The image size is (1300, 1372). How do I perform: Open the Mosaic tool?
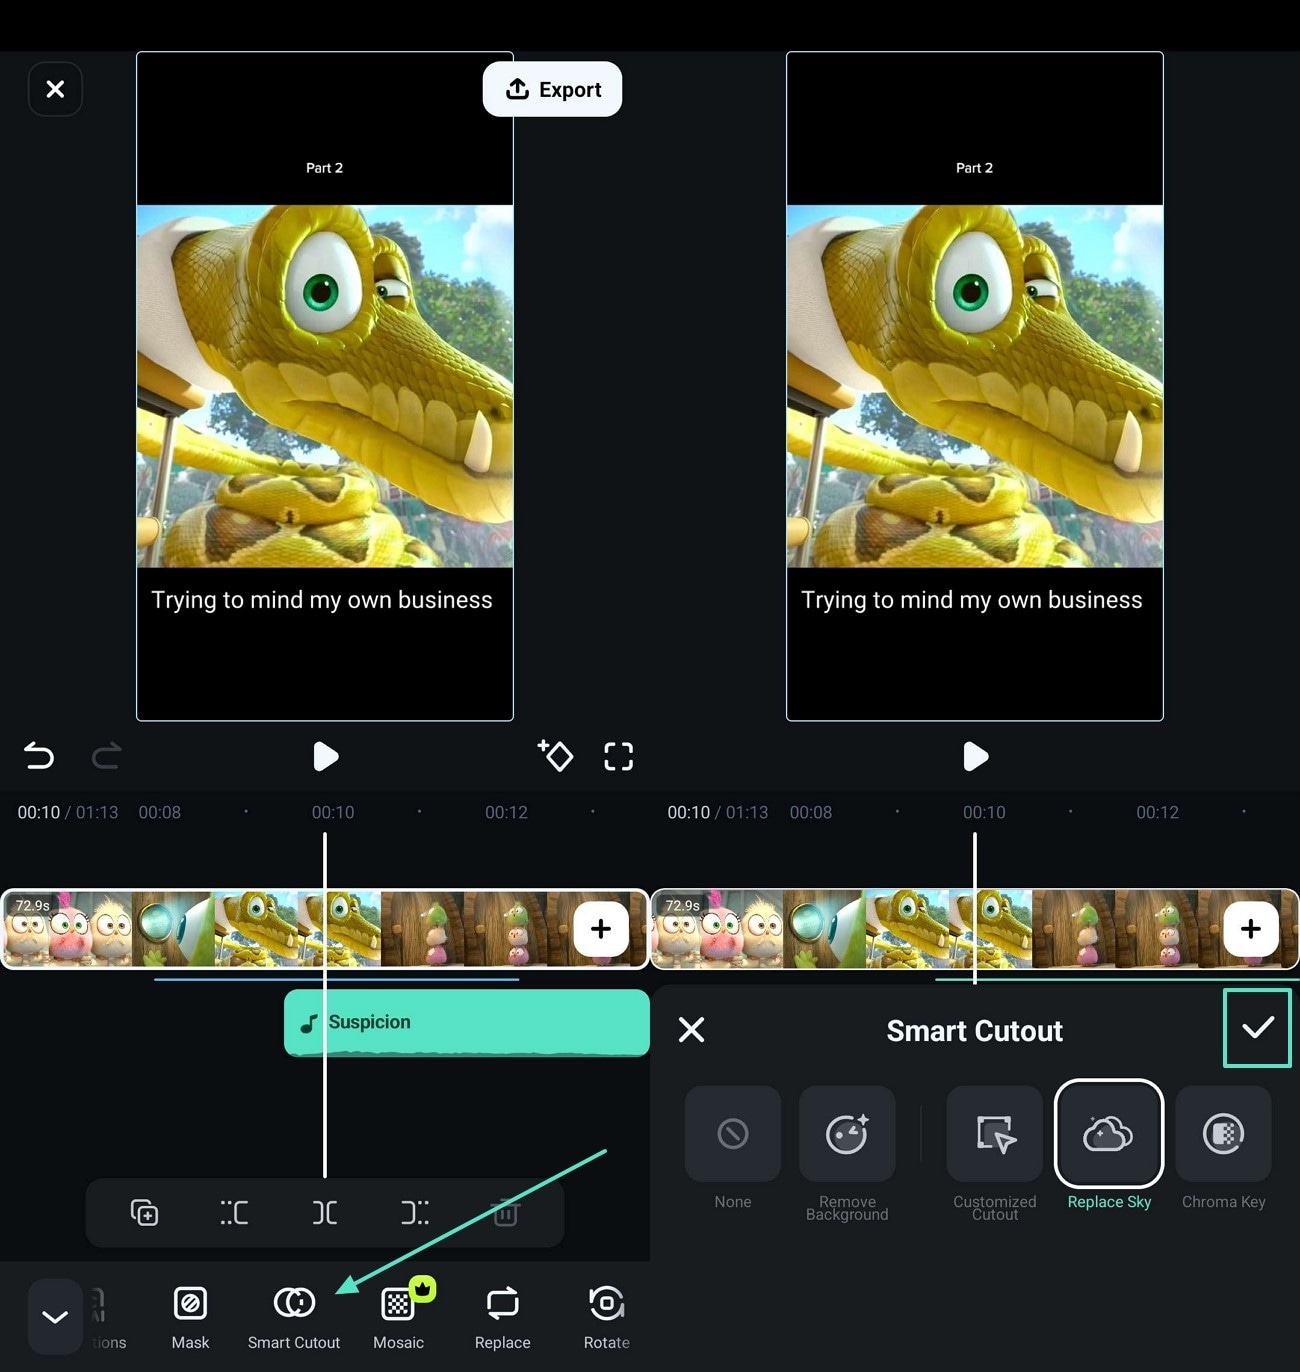pyautogui.click(x=398, y=1318)
